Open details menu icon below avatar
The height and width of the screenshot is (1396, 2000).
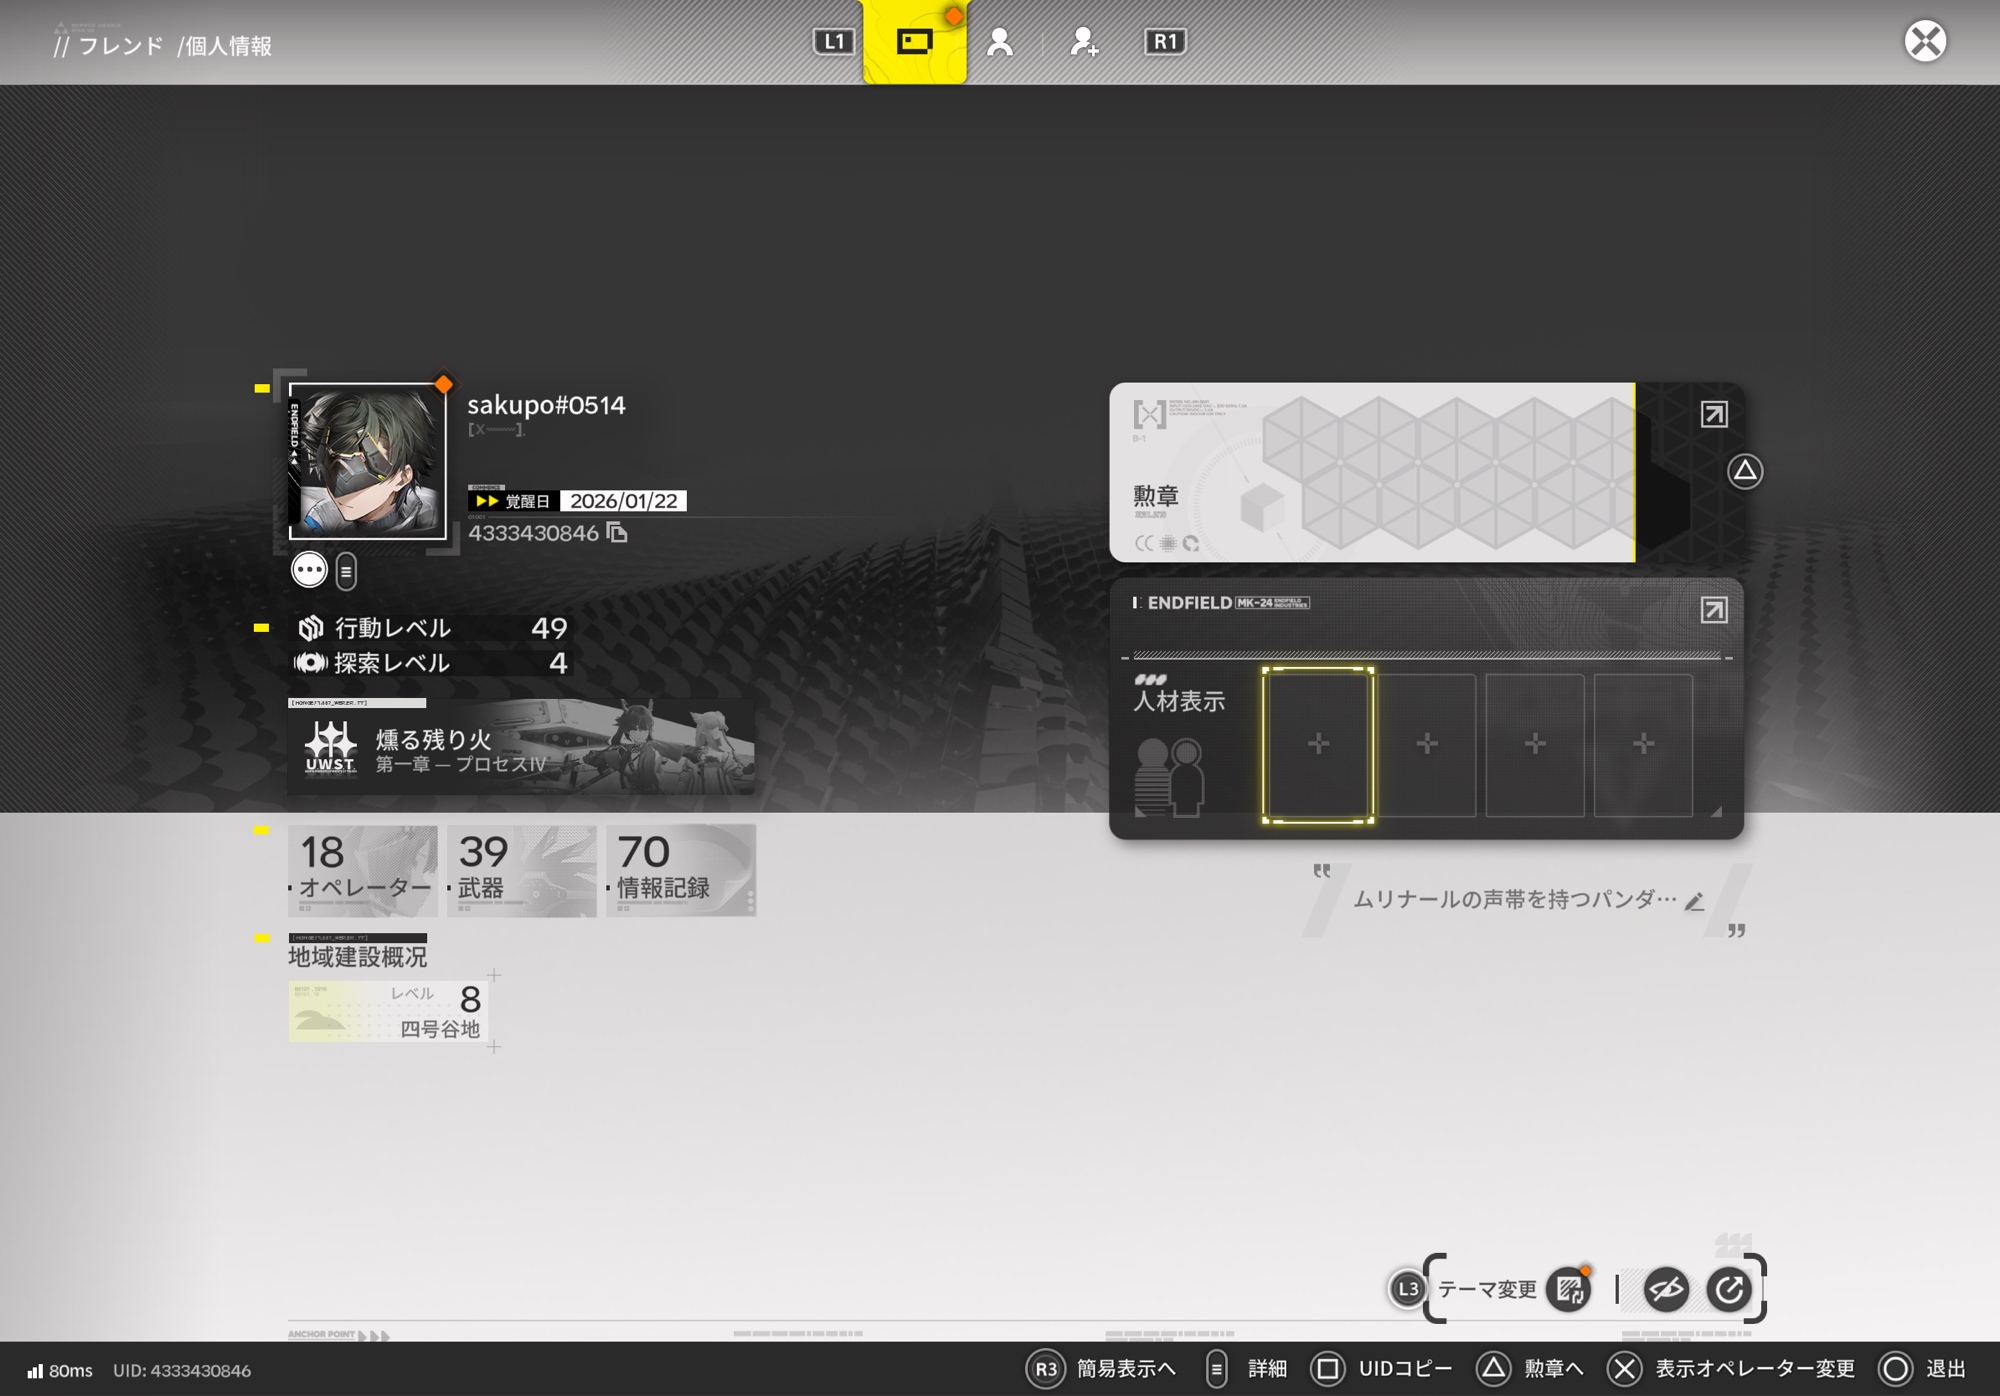coord(346,572)
